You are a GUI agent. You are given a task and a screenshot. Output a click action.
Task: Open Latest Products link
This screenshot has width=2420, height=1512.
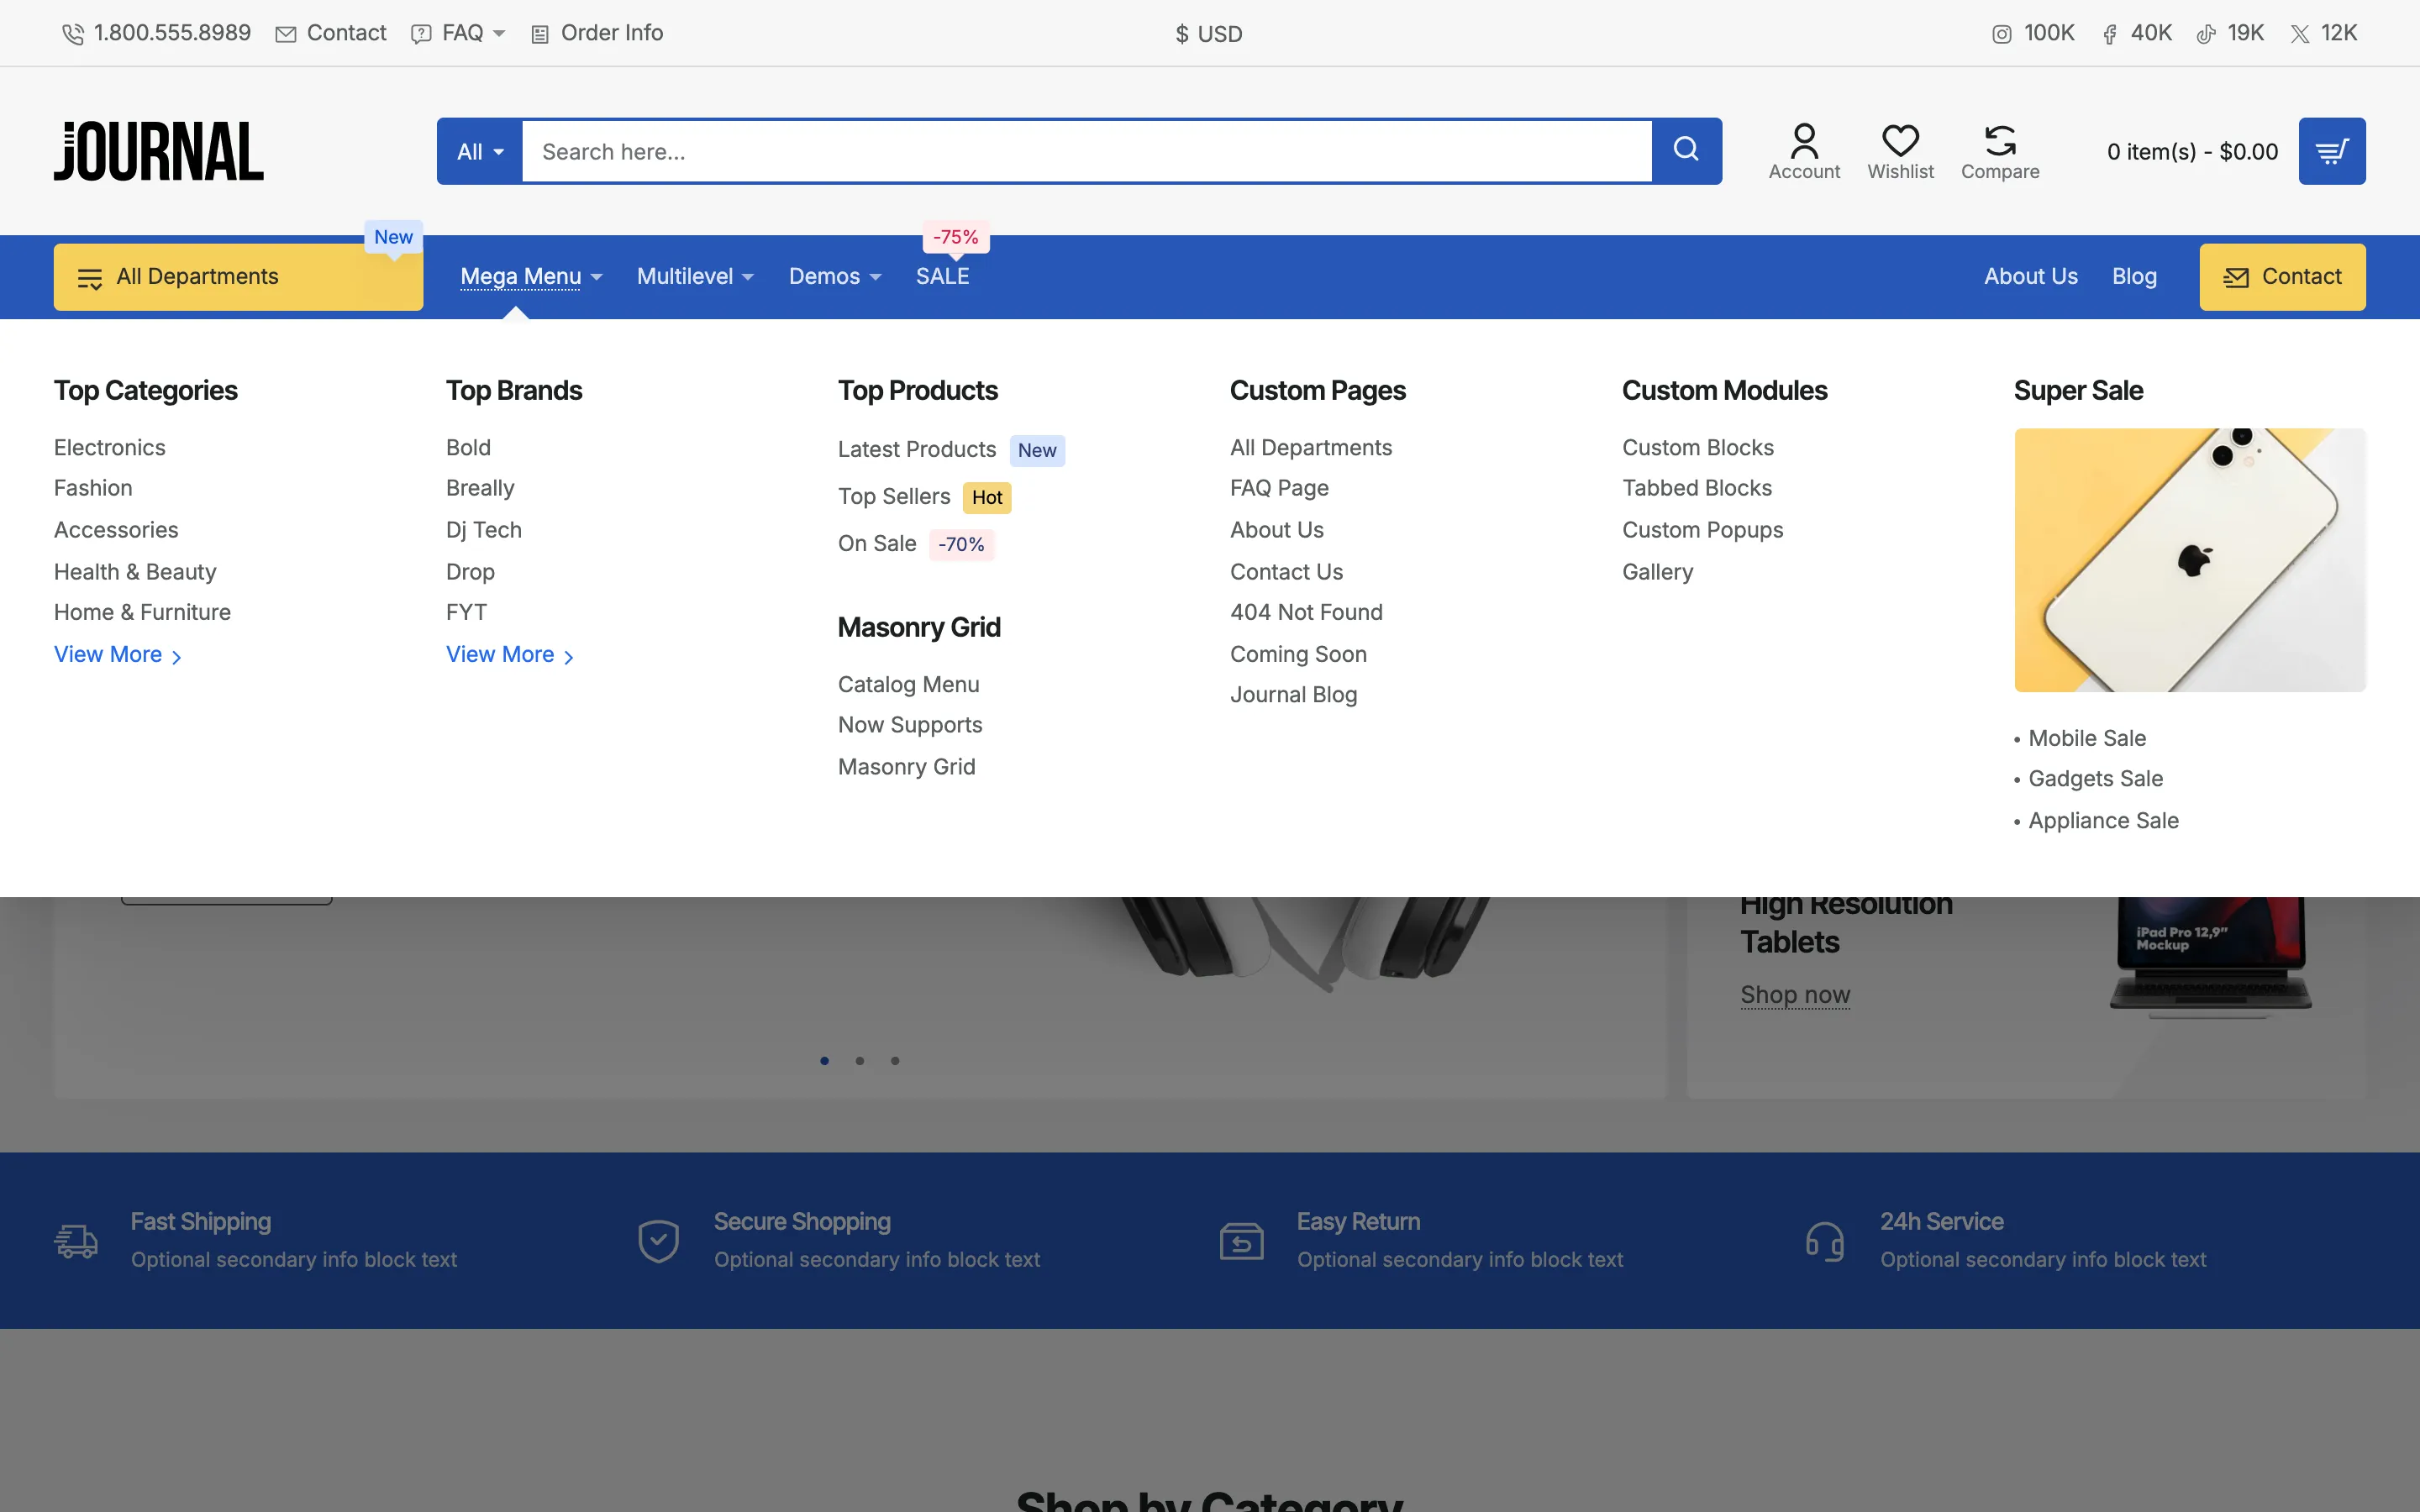(x=916, y=449)
